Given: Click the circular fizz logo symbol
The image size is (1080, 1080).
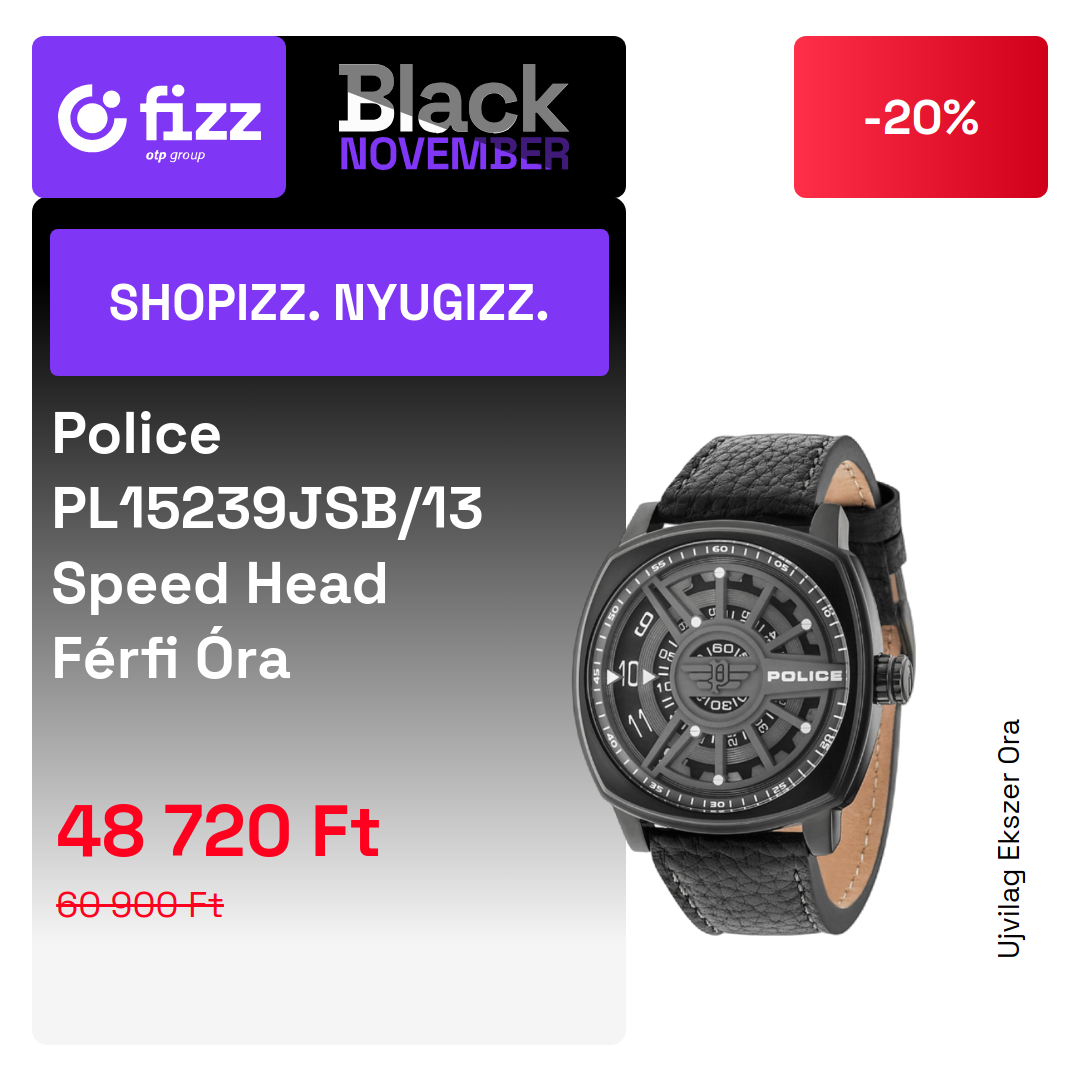Looking at the screenshot, I should (92, 118).
